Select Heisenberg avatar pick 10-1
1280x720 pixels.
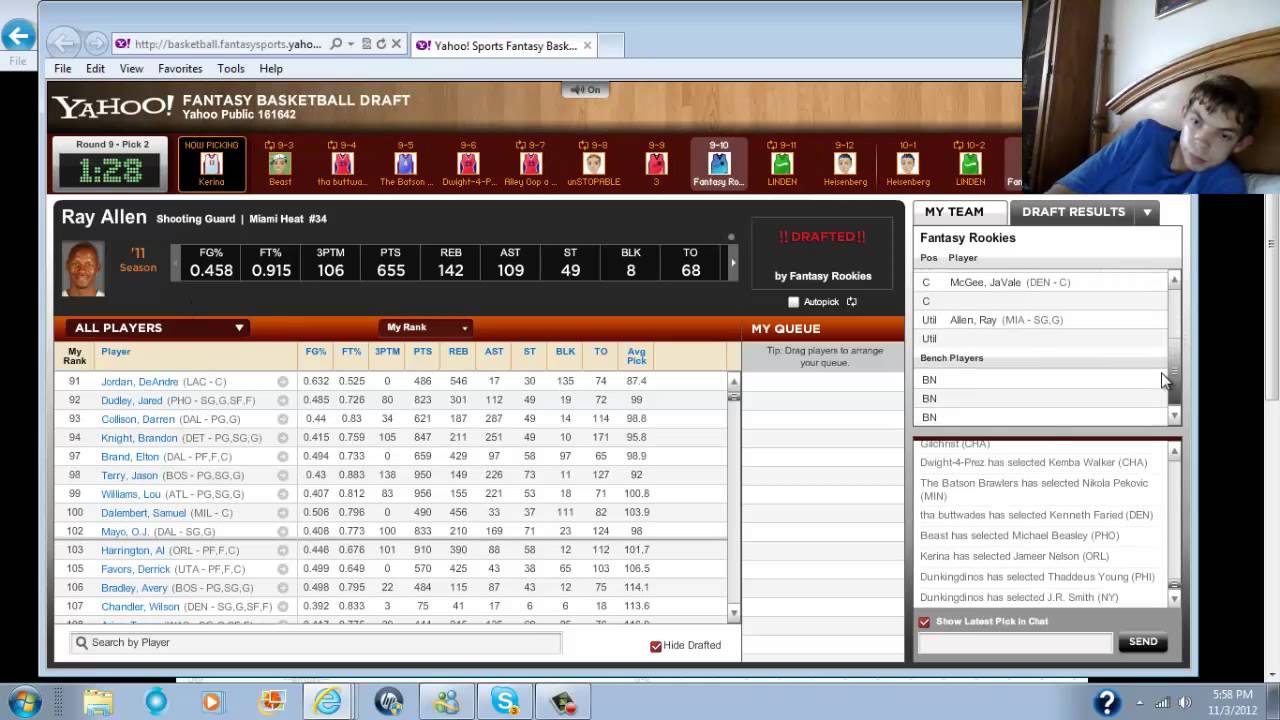907,163
